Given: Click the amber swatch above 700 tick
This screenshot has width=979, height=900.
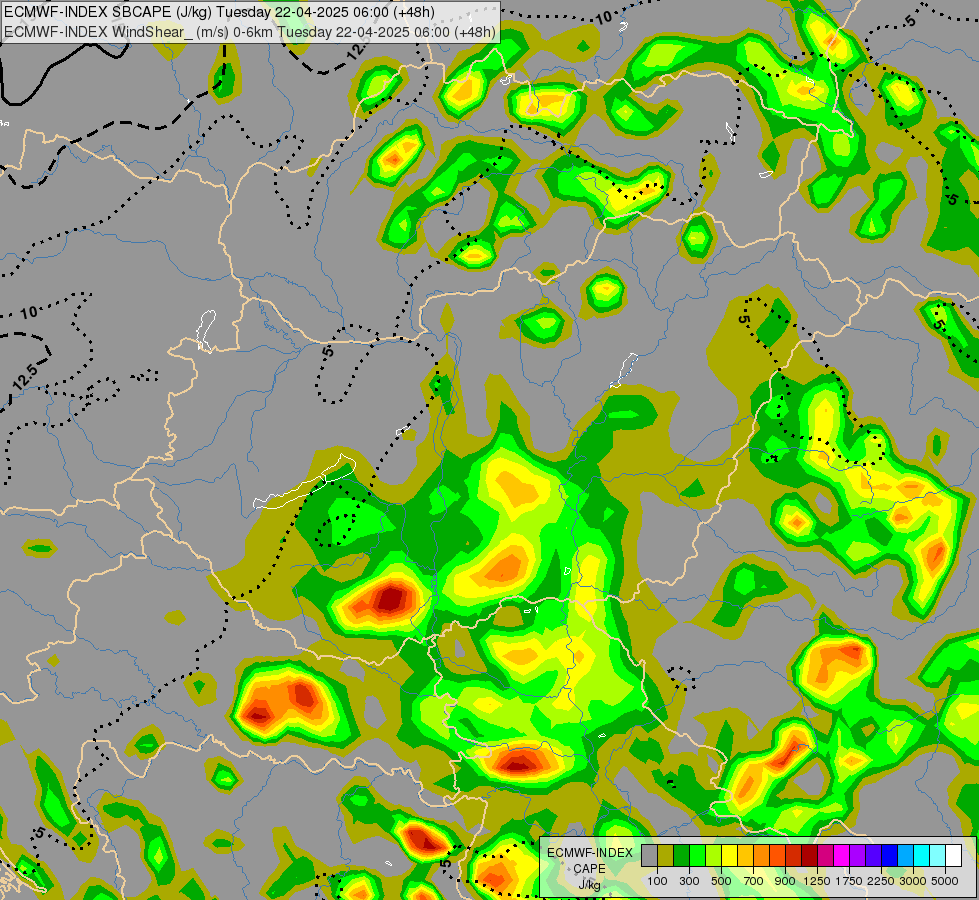Looking at the screenshot, I should (x=745, y=856).
